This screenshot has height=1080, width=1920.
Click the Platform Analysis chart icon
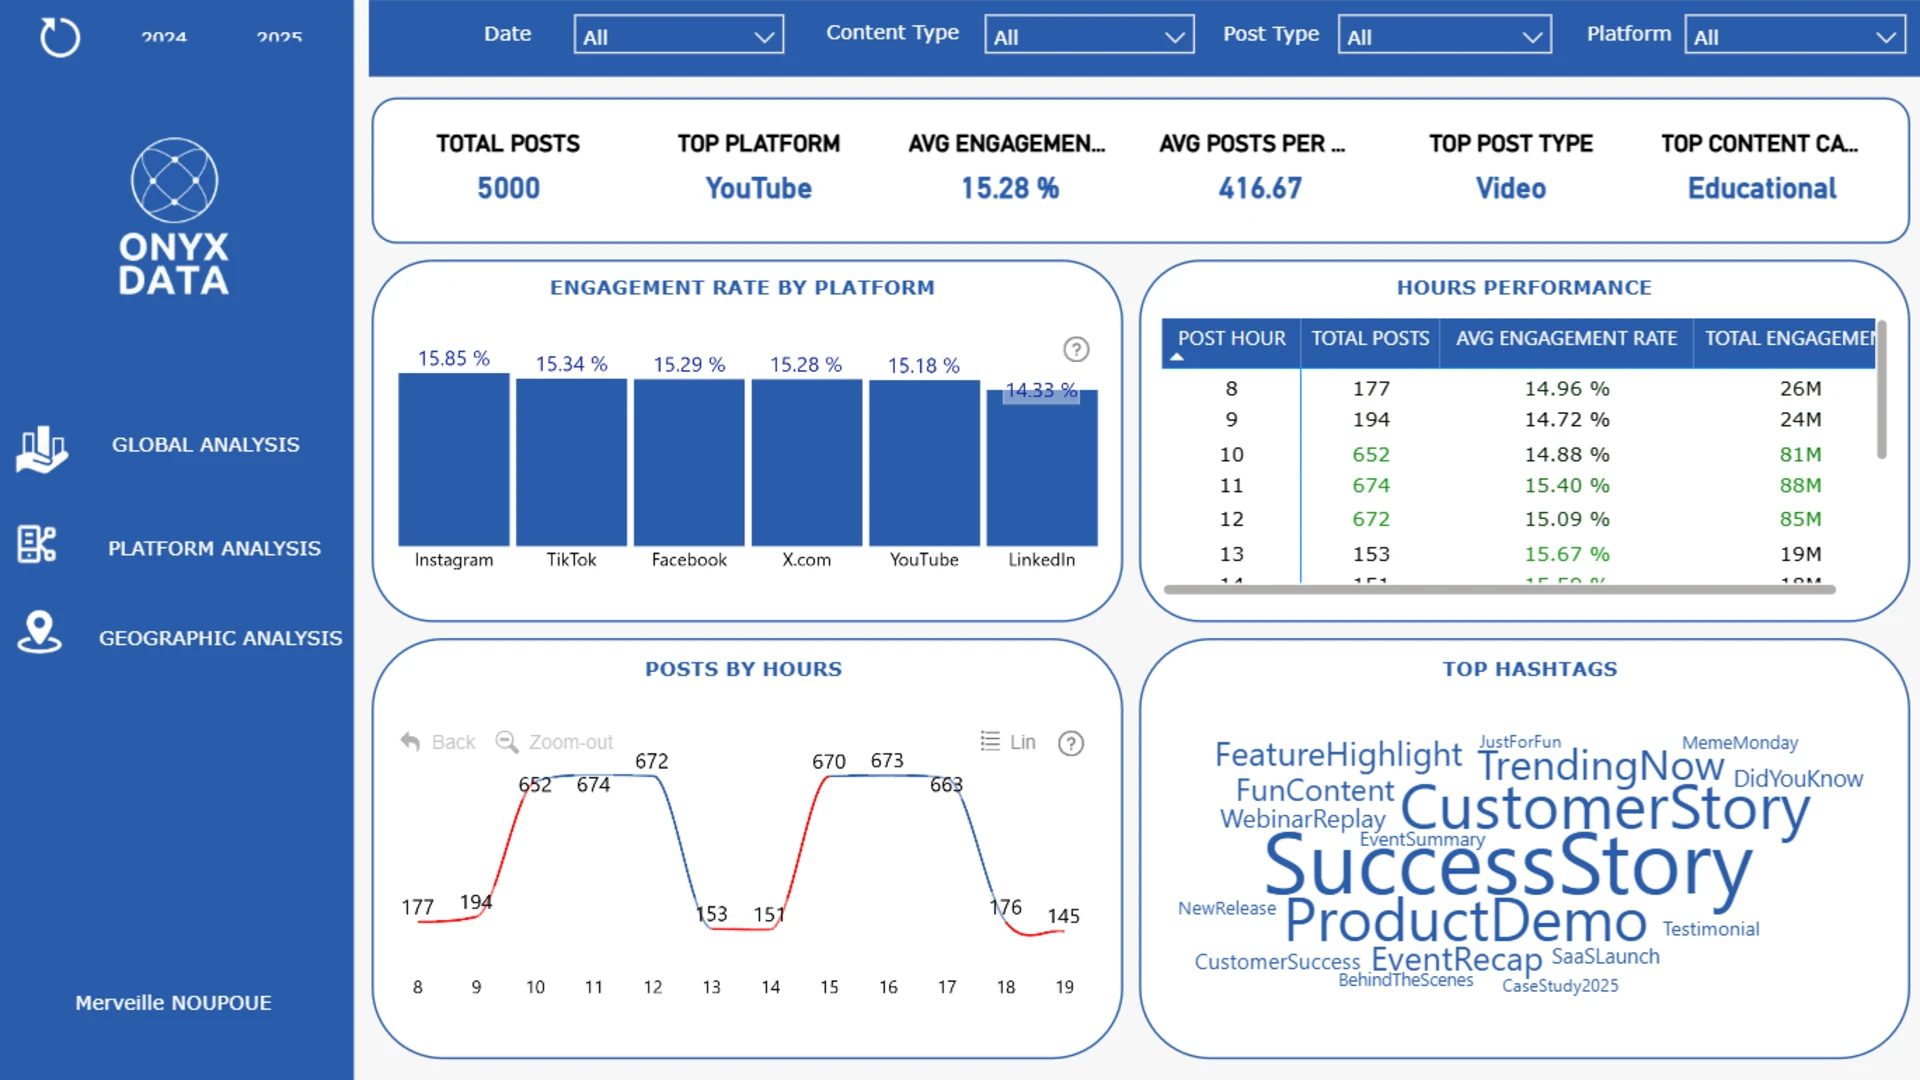tap(37, 545)
